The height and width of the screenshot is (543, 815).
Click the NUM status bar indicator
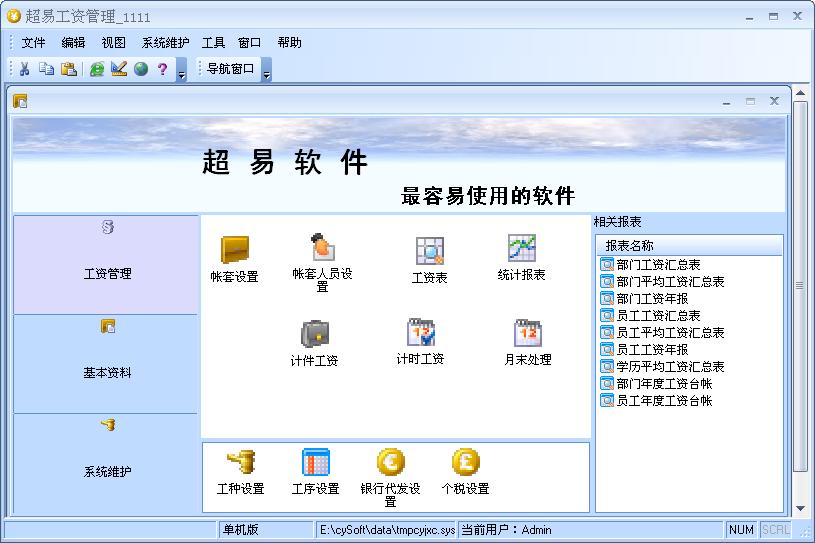point(741,529)
